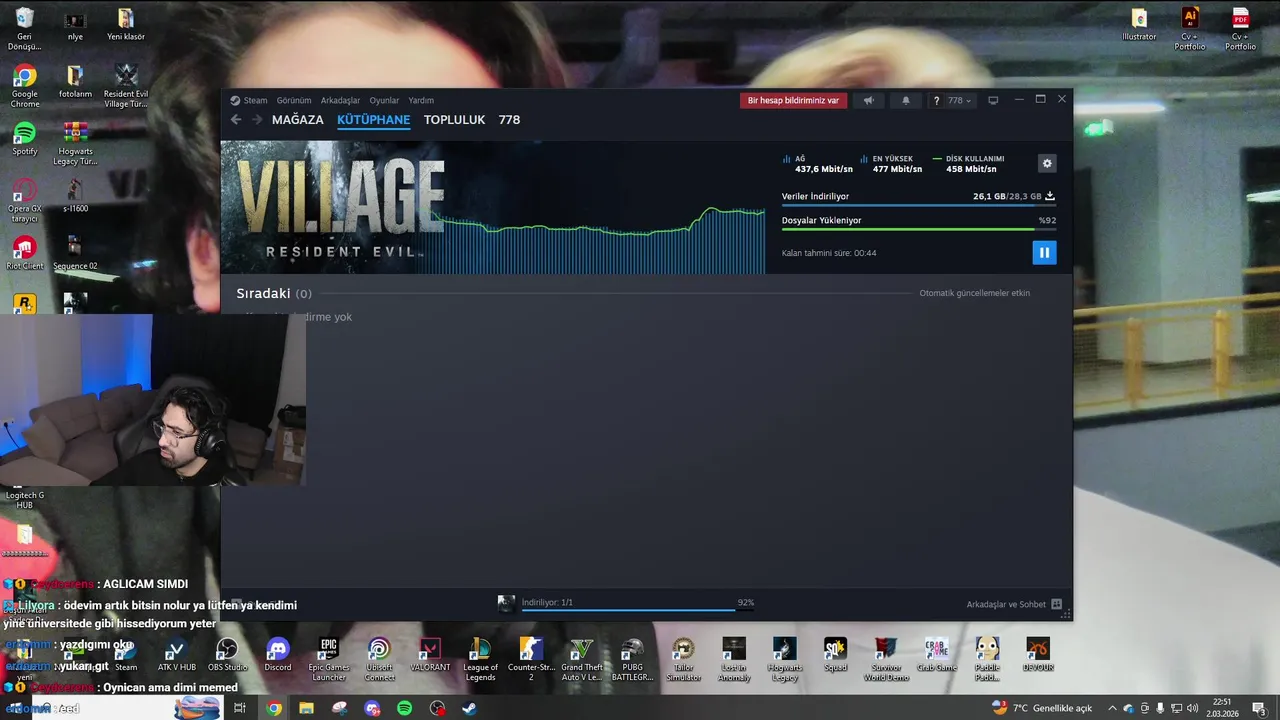Image resolution: width=1280 pixels, height=720 pixels.
Task: Open Steam notifications bell icon
Action: coord(906,100)
